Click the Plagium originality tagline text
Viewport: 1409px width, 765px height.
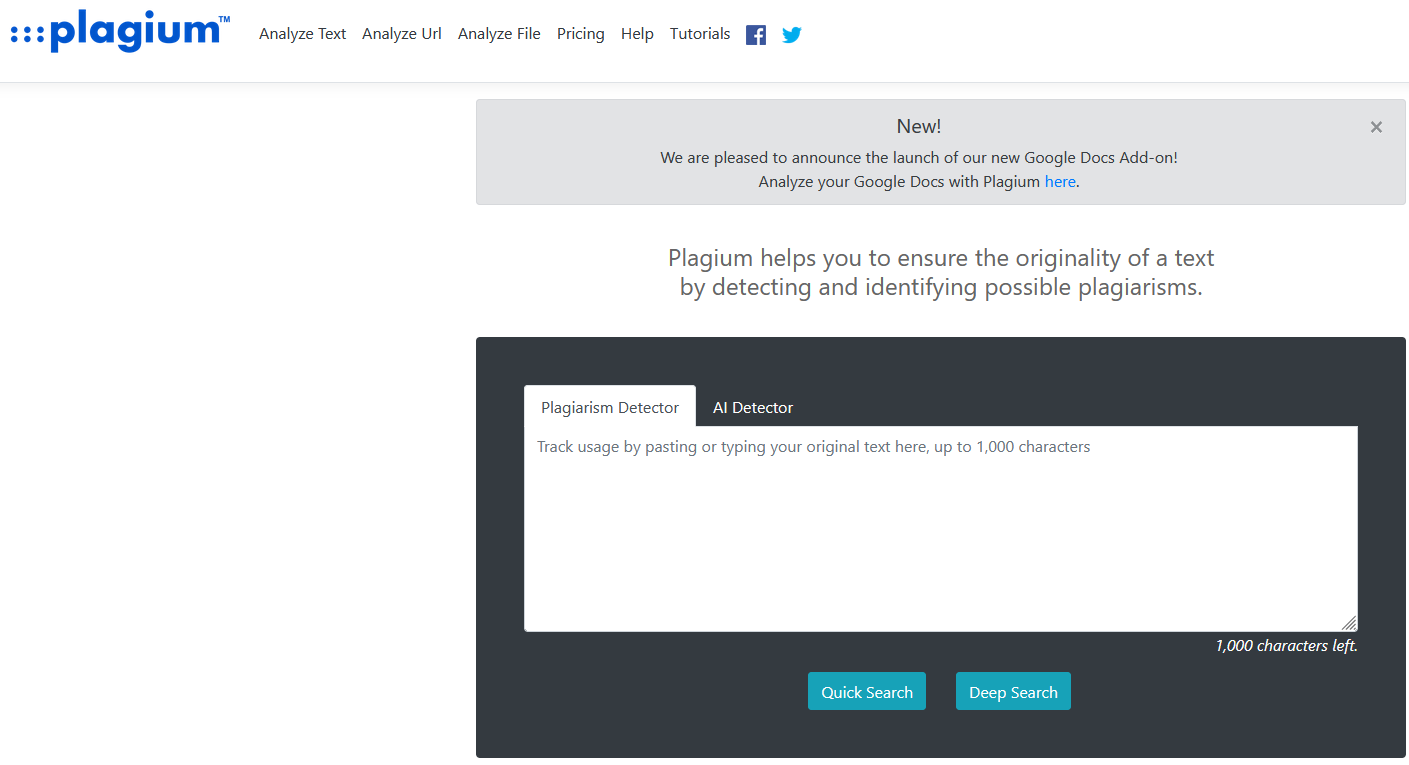[941, 273]
